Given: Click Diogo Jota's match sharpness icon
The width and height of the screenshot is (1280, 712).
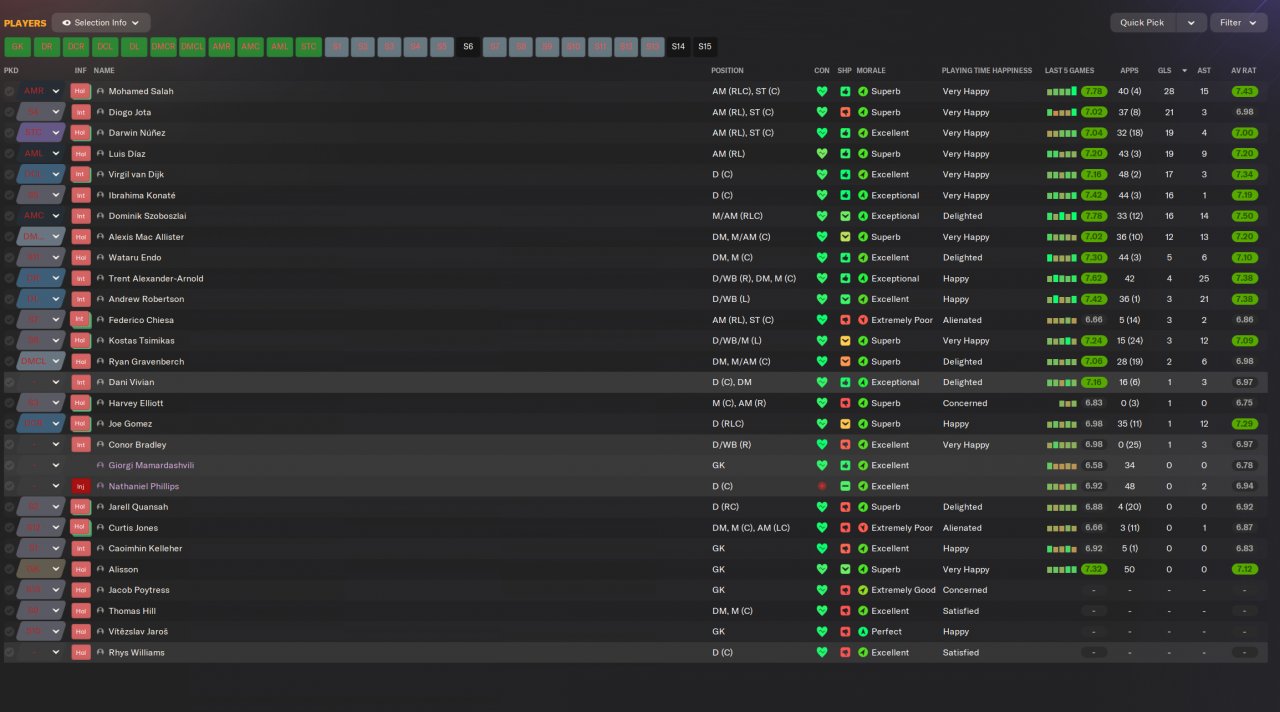Looking at the screenshot, I should pyautogui.click(x=844, y=112).
